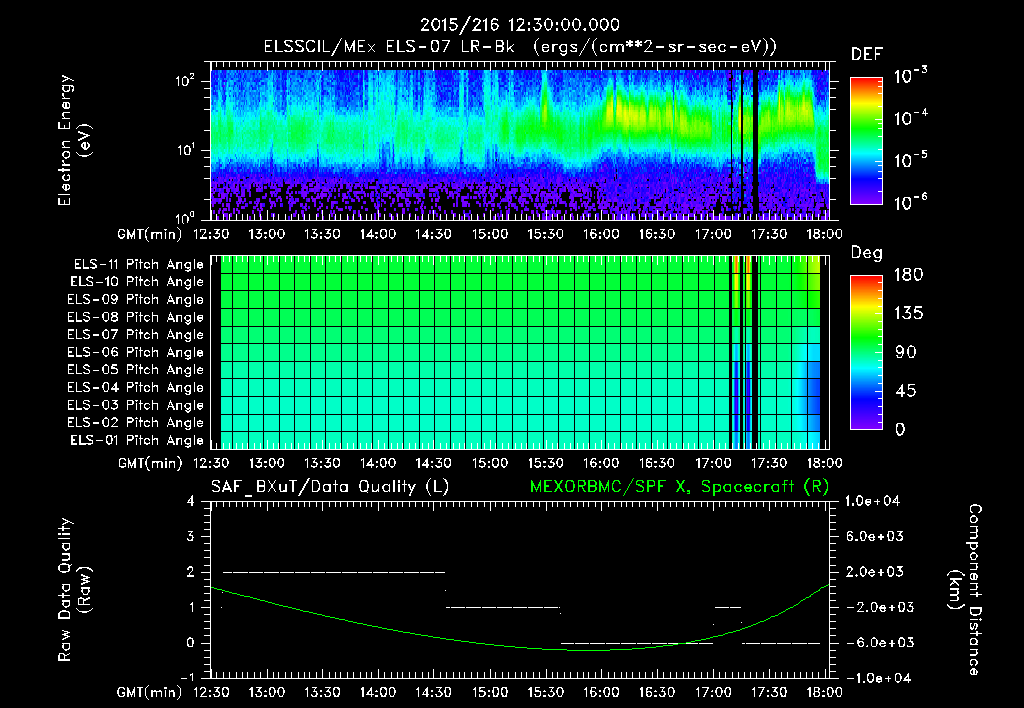This screenshot has width=1024, height=708.
Task: Click the 180 value on Deg scale
Action: click(908, 274)
